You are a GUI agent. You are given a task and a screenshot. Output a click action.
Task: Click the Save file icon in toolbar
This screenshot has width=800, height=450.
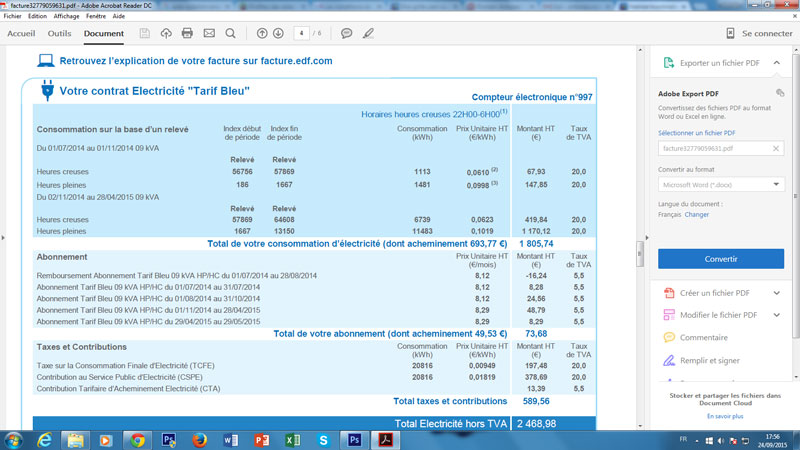coord(144,33)
